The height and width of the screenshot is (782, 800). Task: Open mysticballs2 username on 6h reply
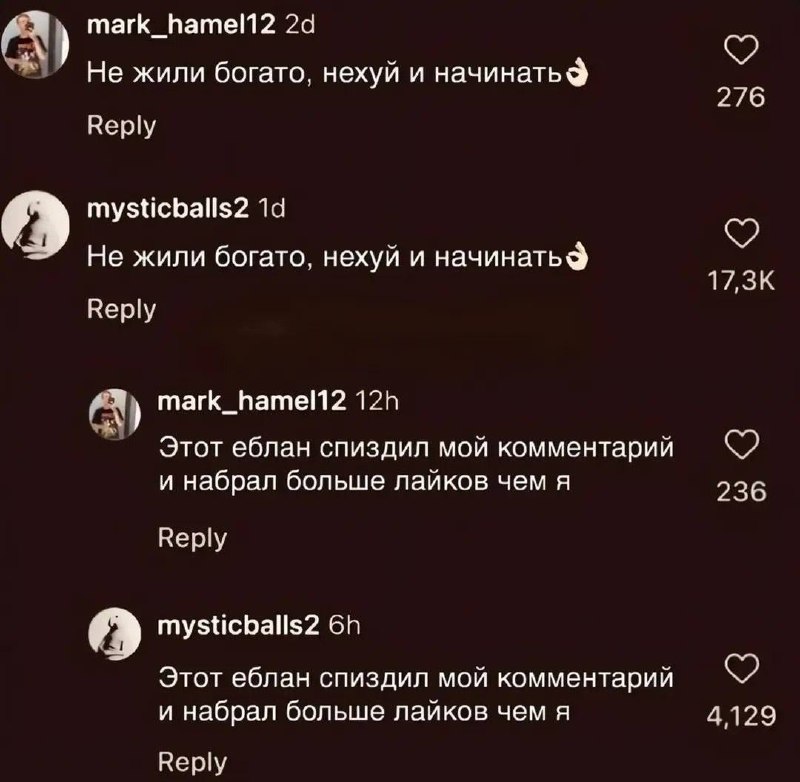238,625
